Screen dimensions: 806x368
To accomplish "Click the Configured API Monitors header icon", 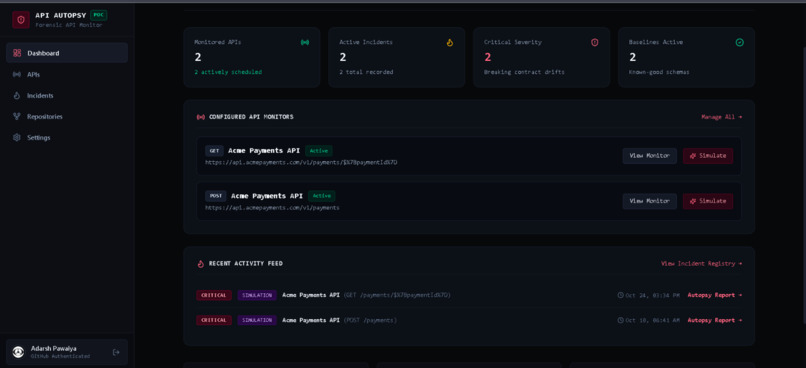I will [200, 117].
